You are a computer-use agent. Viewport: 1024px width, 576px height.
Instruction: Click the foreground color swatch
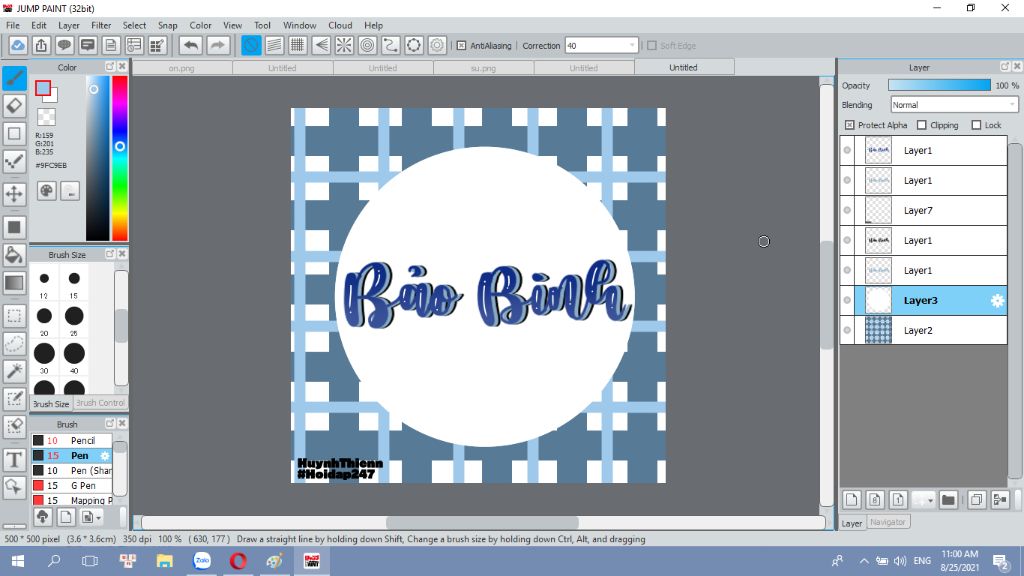click(x=43, y=88)
